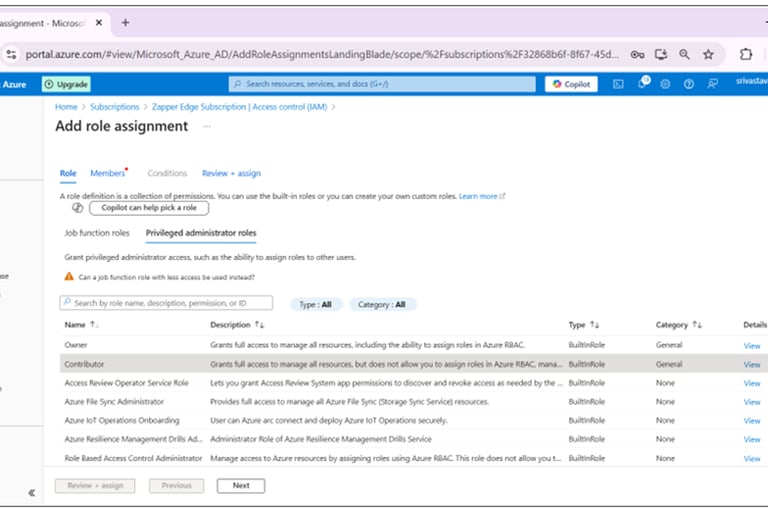Screen dimensions: 768x512
Task: Collapse the left sidebar with double chevron
Action: (x=31, y=492)
